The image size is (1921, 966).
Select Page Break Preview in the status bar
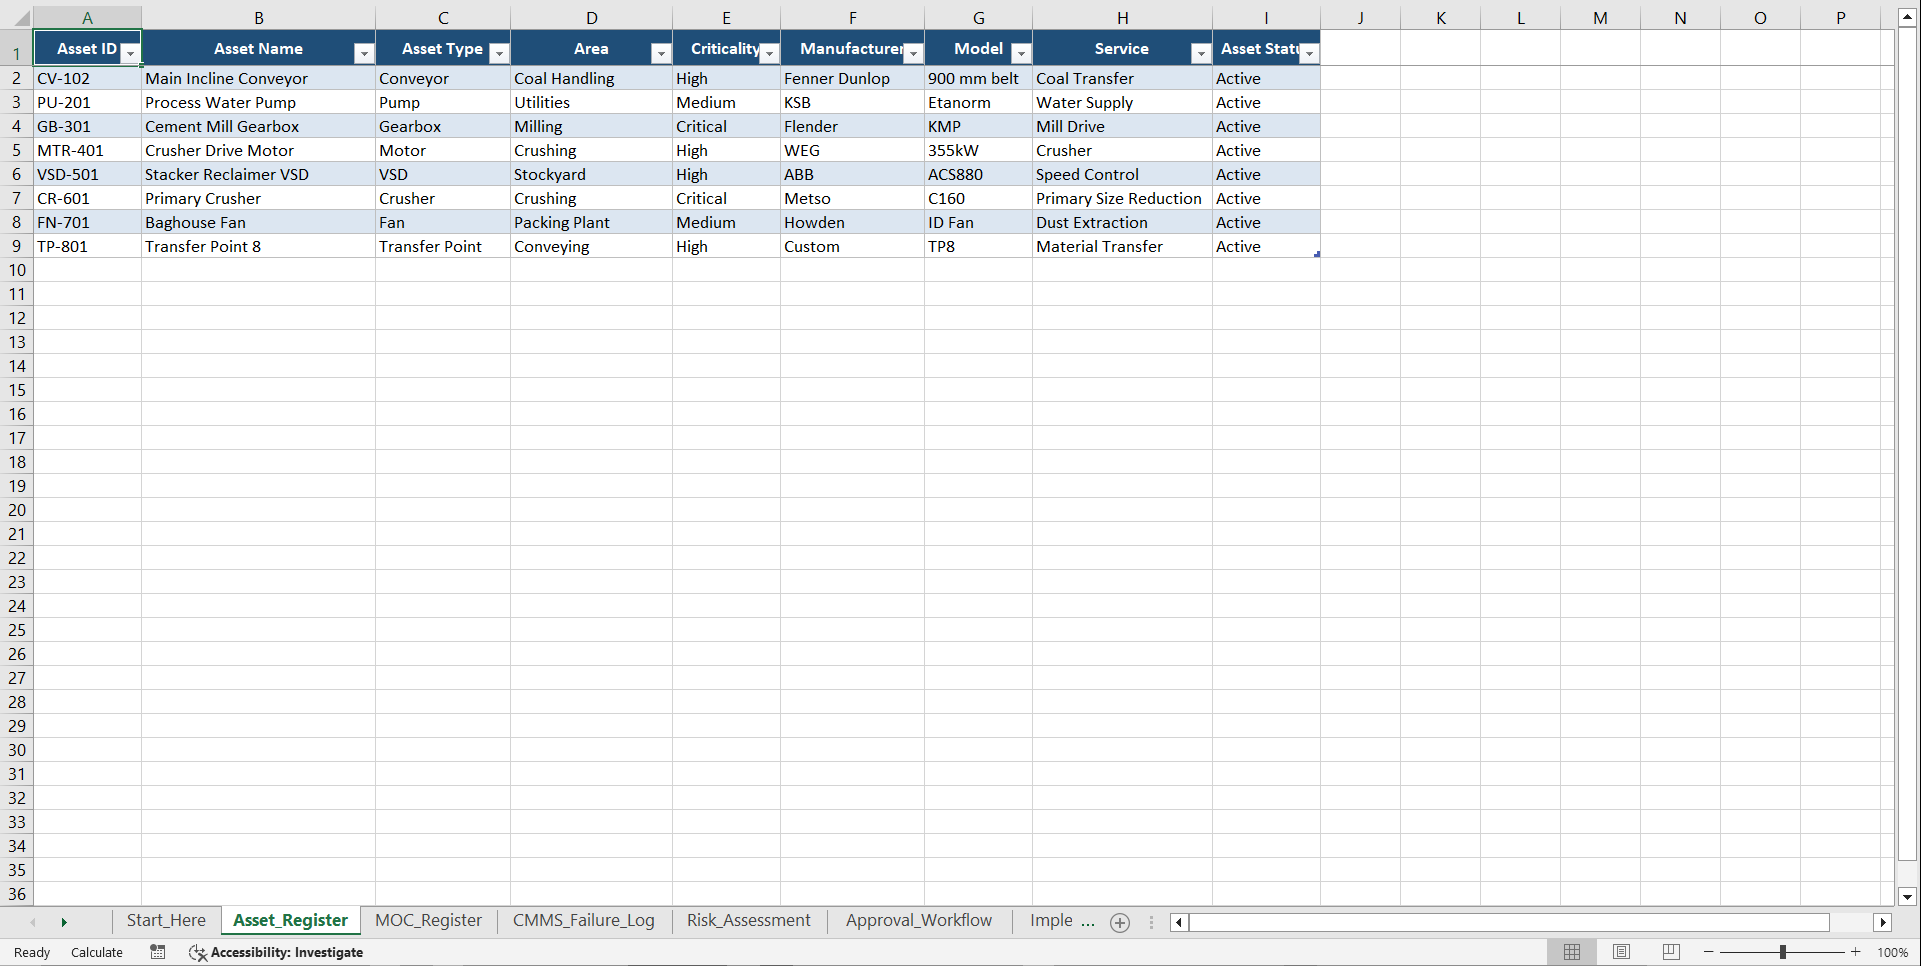[x=1670, y=952]
